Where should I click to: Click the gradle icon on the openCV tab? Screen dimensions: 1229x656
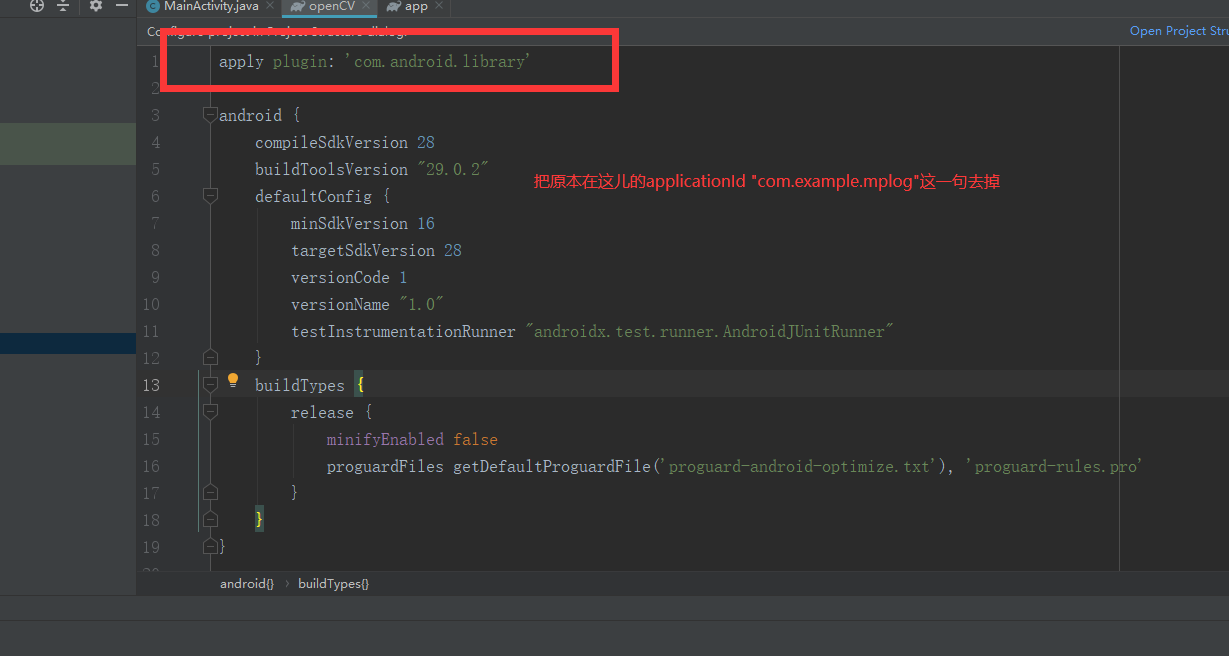(296, 7)
